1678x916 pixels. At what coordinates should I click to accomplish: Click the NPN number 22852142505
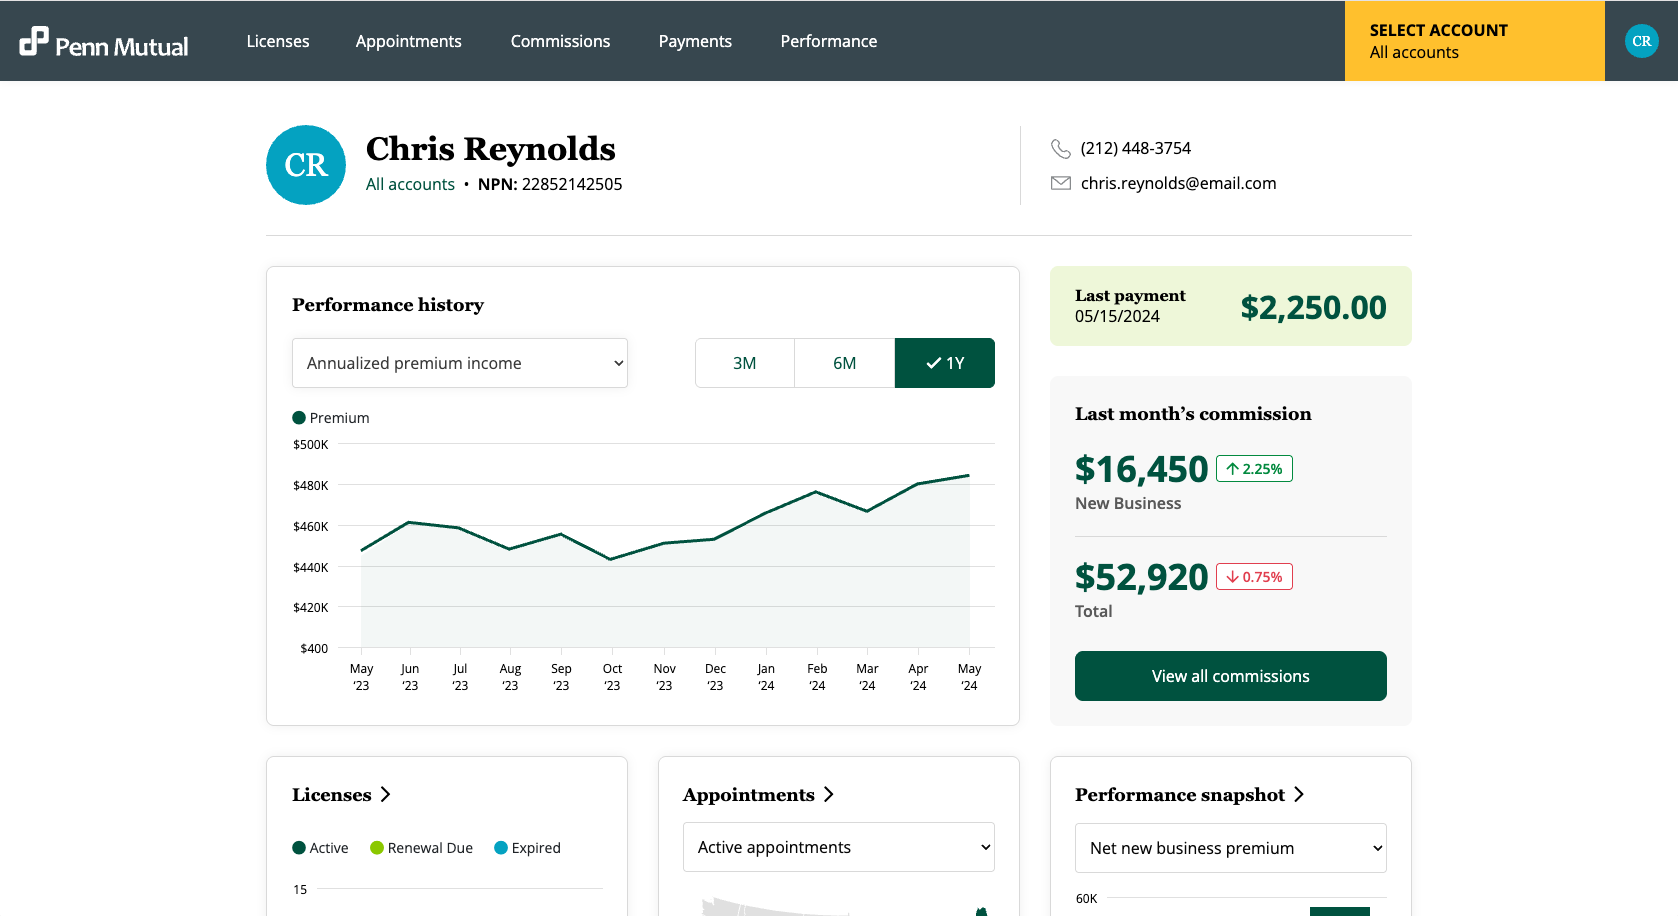click(572, 184)
